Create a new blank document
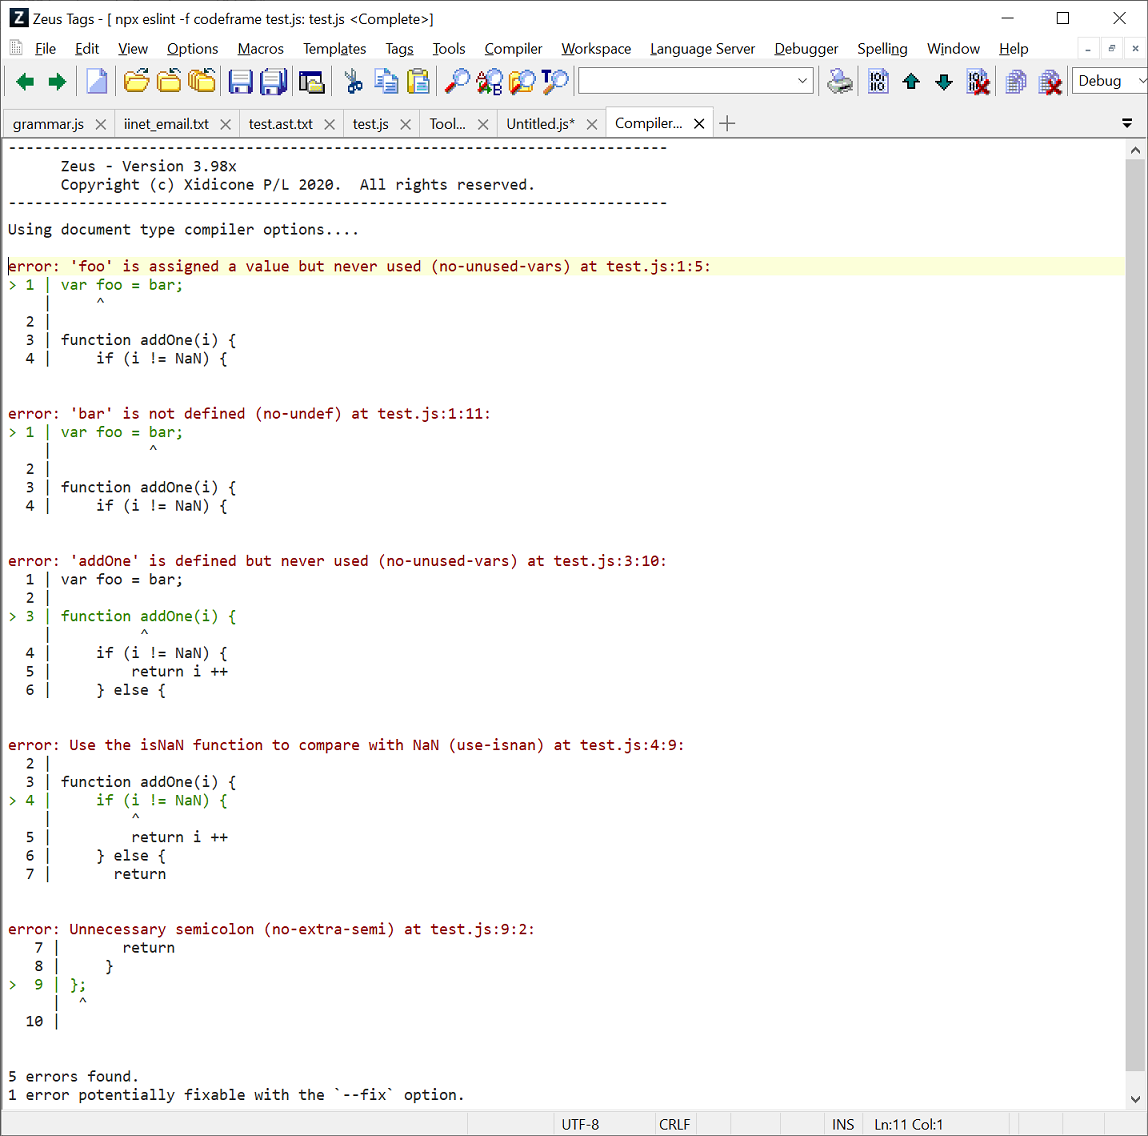1148x1136 pixels. (x=97, y=81)
